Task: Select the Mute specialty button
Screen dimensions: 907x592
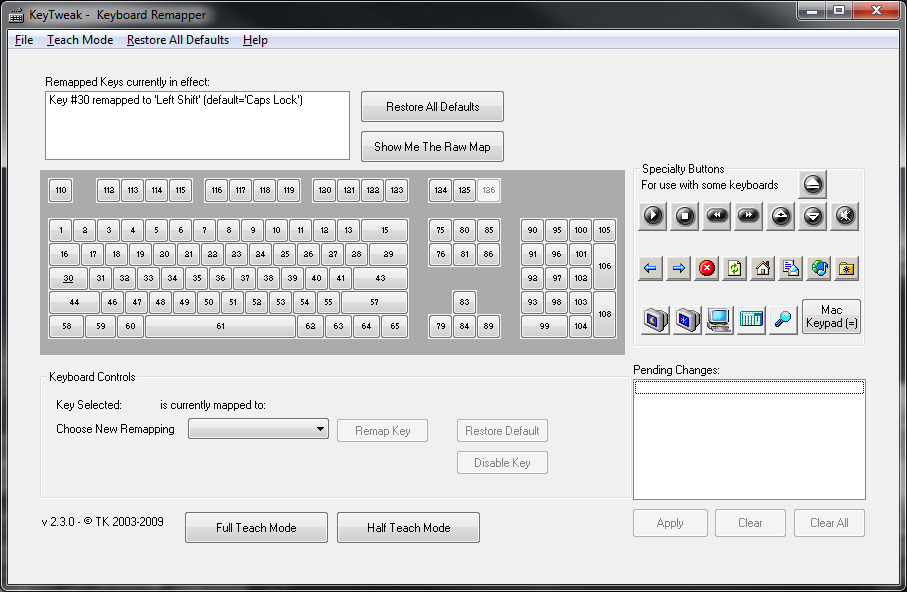Action: pos(845,216)
